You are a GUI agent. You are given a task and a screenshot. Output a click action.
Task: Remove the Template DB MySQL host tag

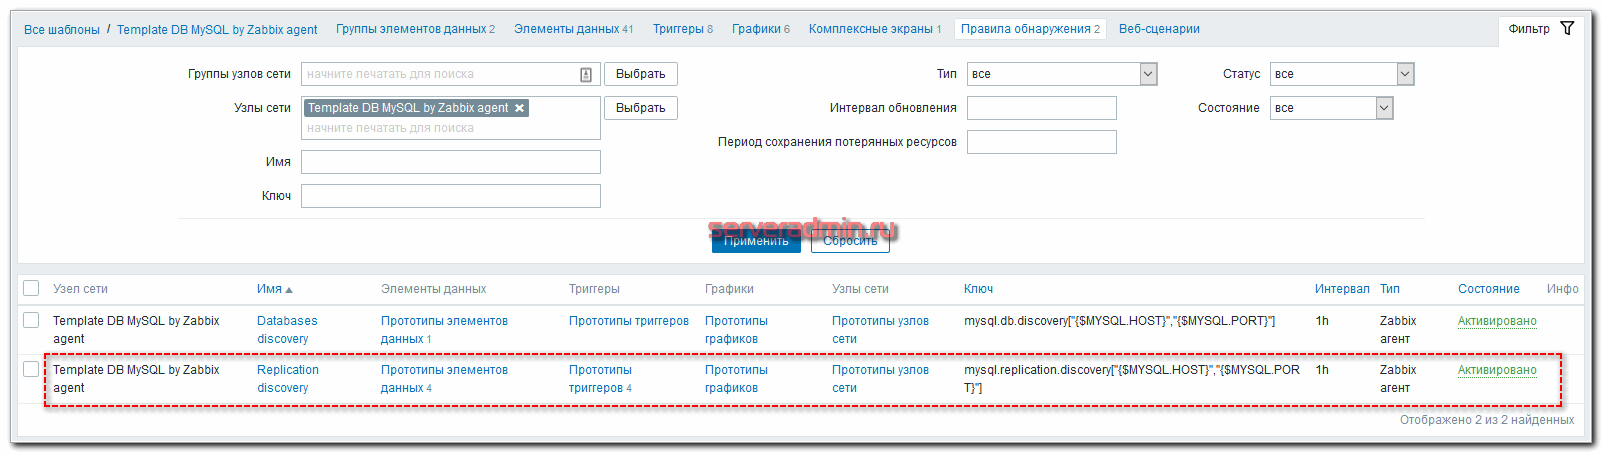click(x=520, y=108)
